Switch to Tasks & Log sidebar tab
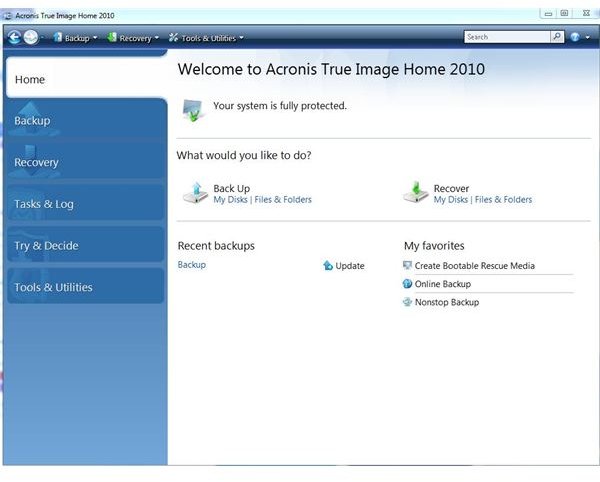Screen dimensions: 600x482 coord(86,203)
